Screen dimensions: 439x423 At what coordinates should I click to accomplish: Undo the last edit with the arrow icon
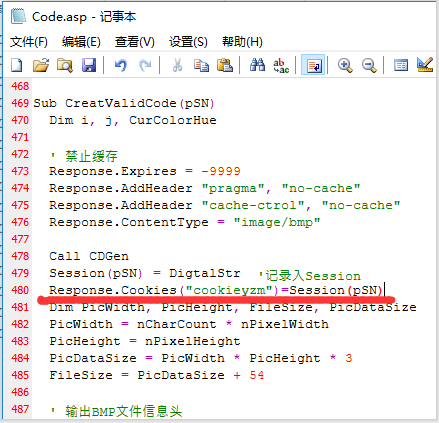[x=121, y=65]
